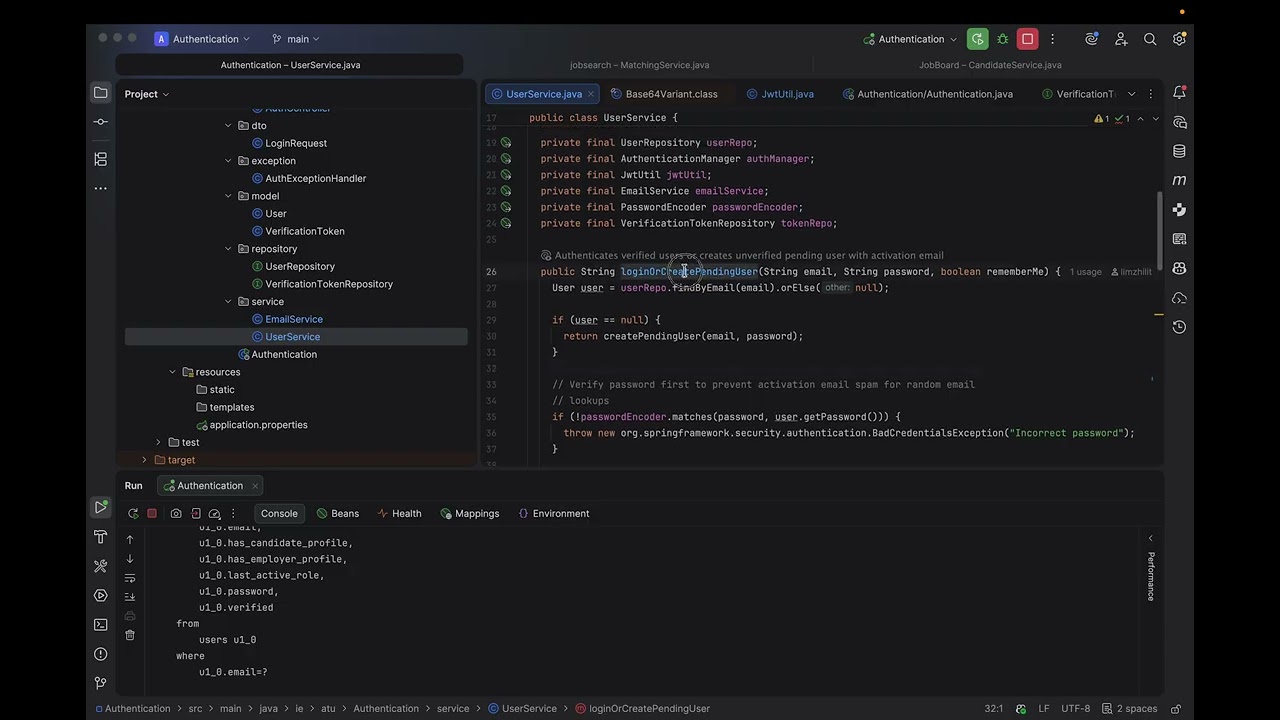Open the Maven tool window
Screen dimensions: 1280x720
click(1179, 180)
